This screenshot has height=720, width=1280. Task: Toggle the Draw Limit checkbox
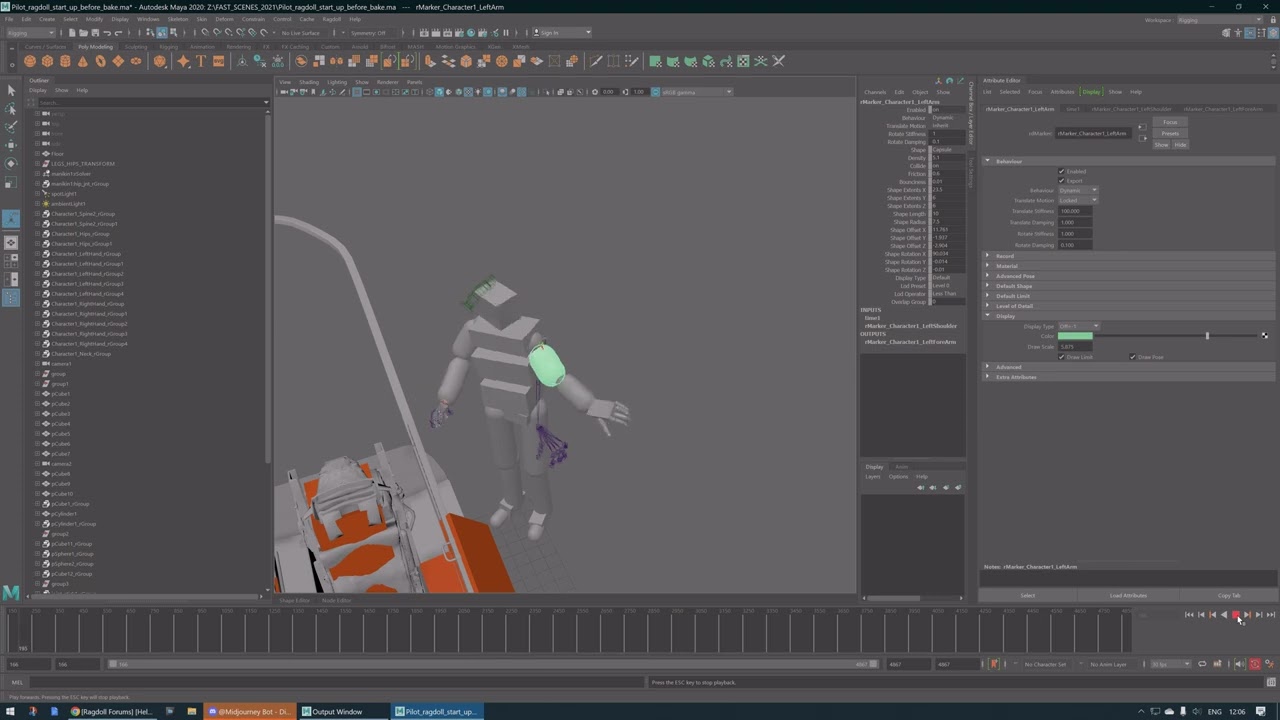tap(1062, 357)
